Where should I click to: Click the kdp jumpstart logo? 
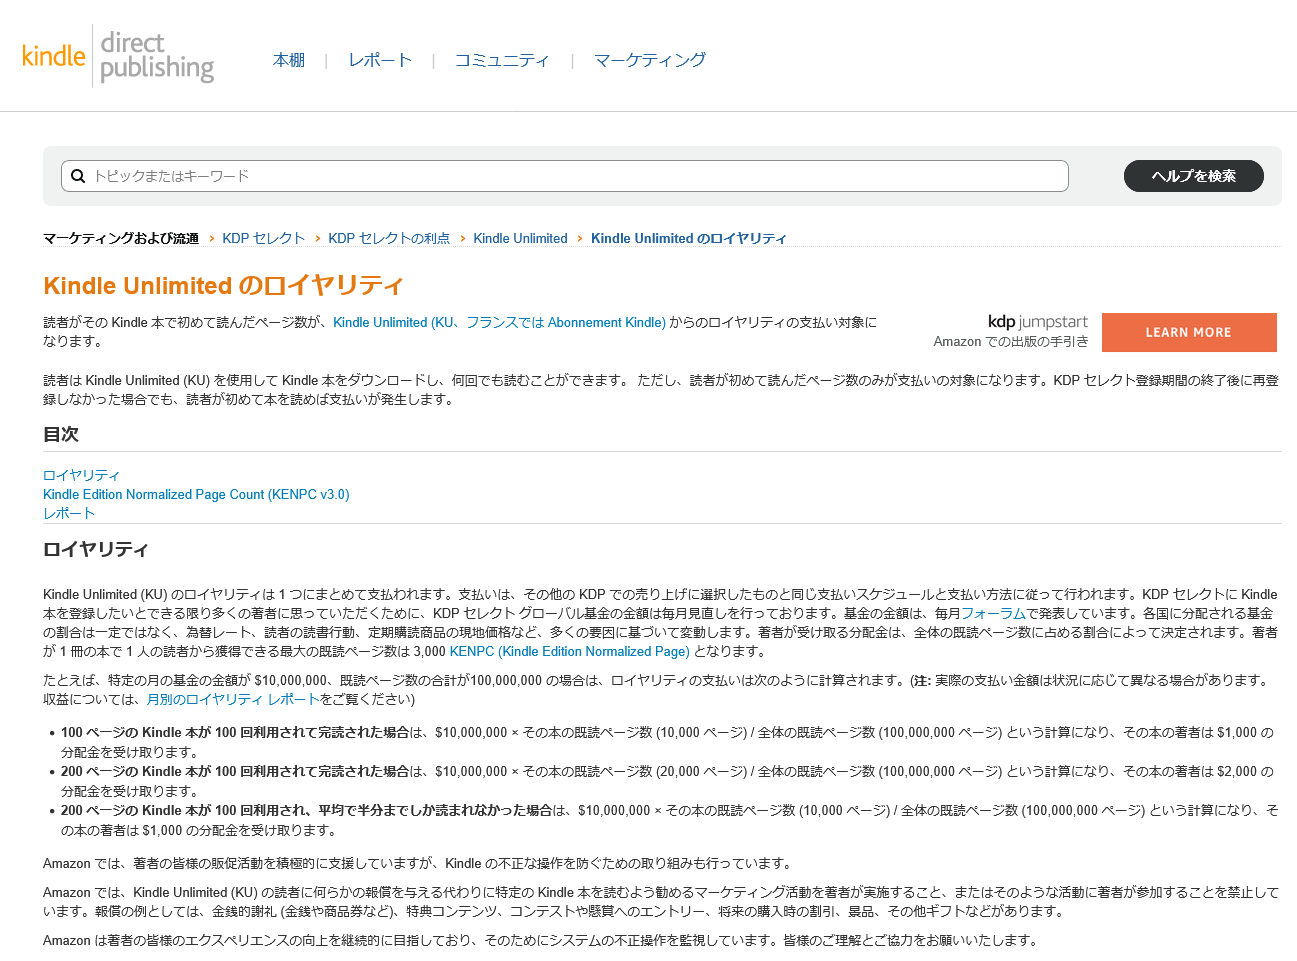[1037, 322]
